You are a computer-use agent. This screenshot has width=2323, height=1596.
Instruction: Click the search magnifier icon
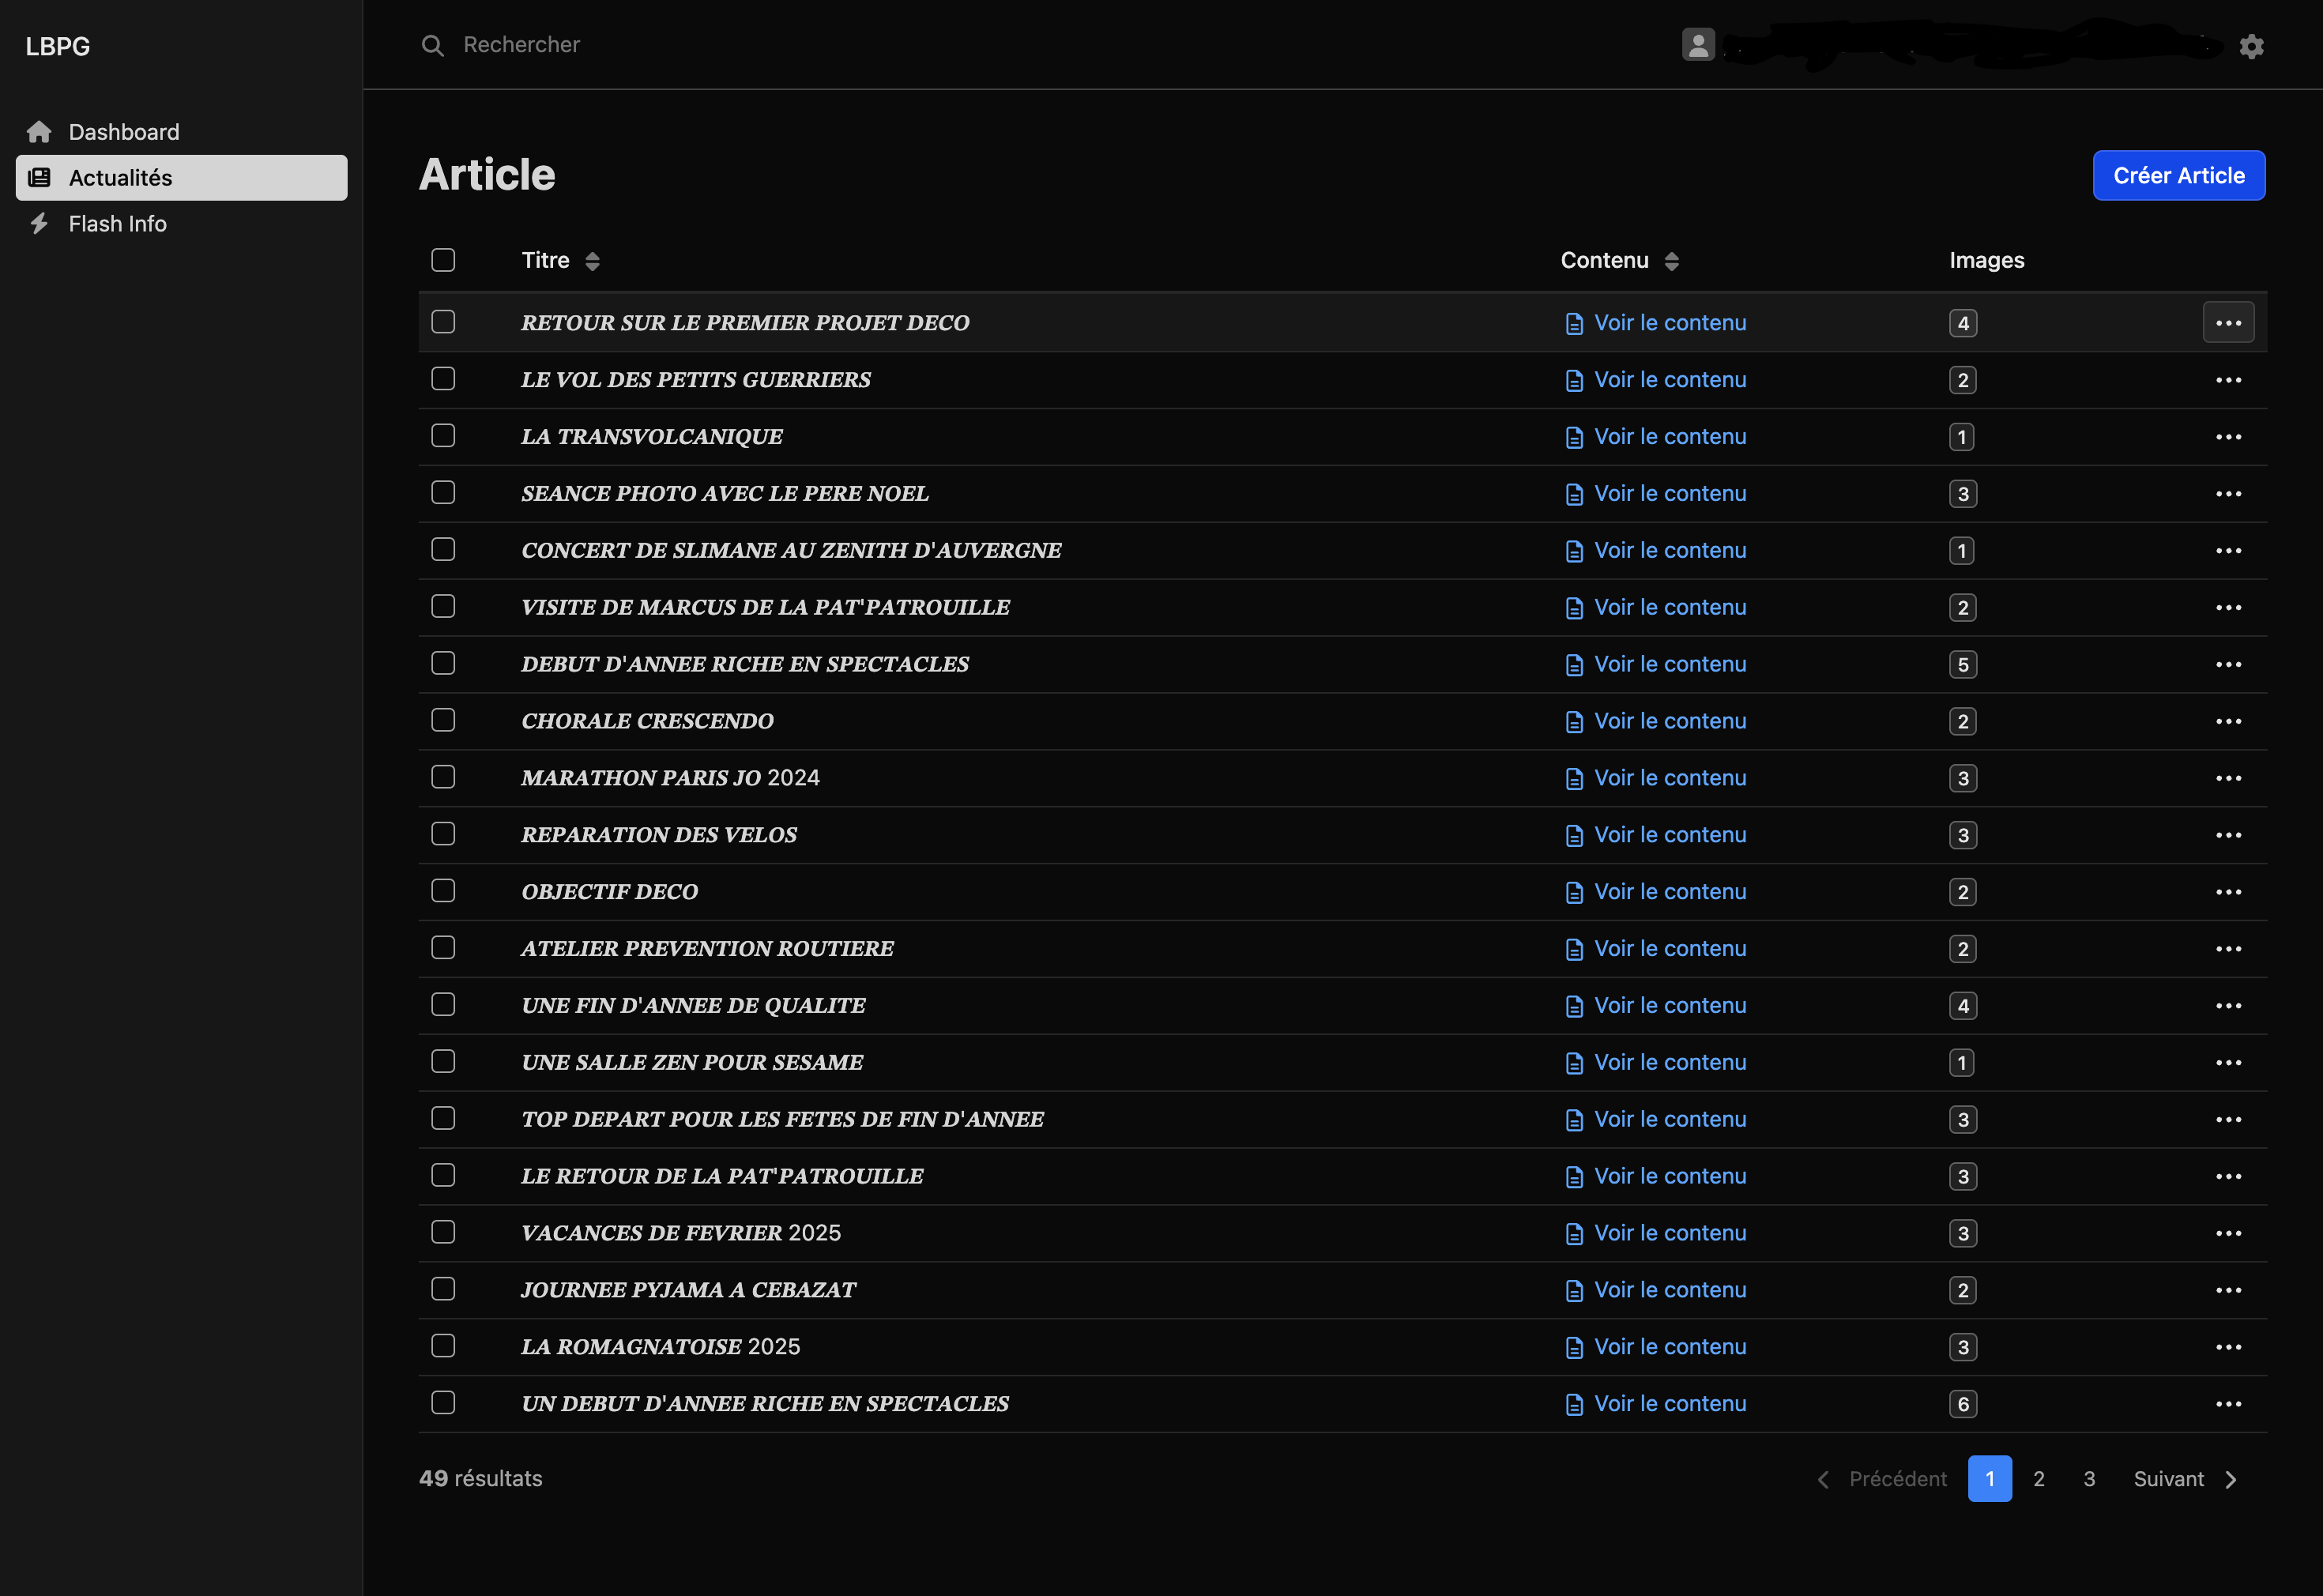(x=432, y=45)
